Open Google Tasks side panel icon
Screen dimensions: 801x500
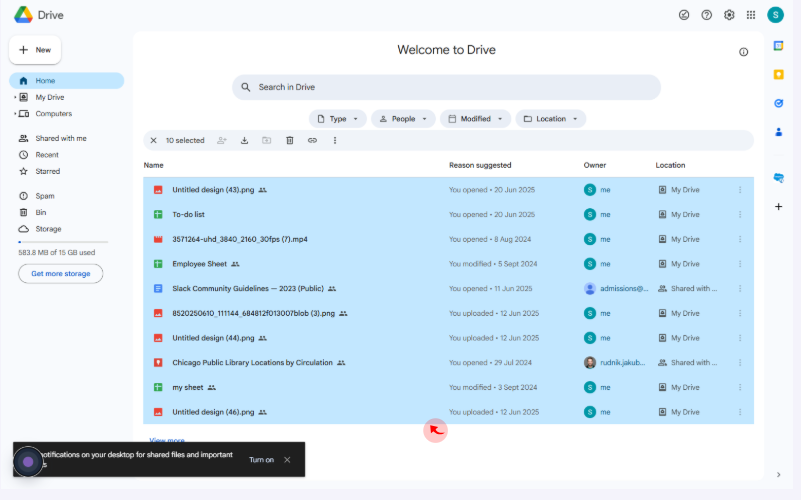click(x=779, y=103)
